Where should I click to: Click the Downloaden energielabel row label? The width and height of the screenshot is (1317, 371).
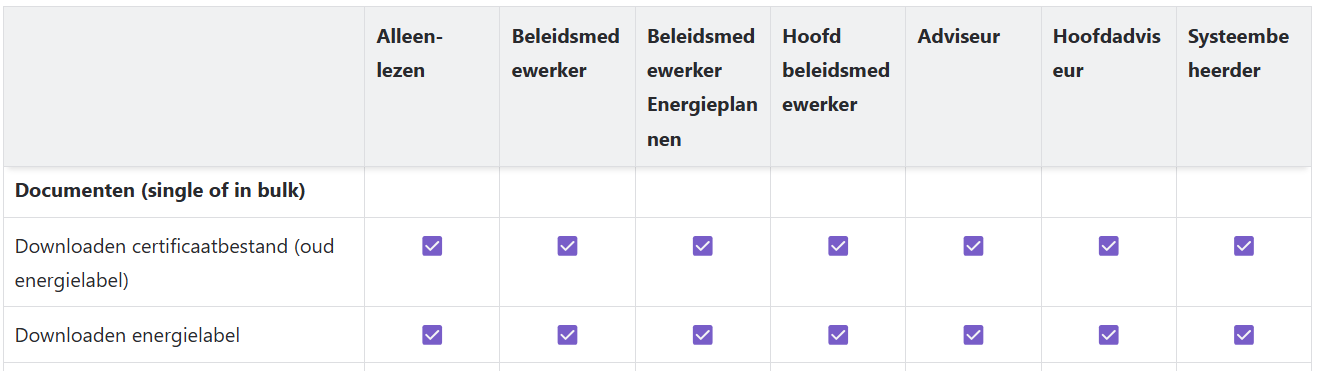(127, 336)
